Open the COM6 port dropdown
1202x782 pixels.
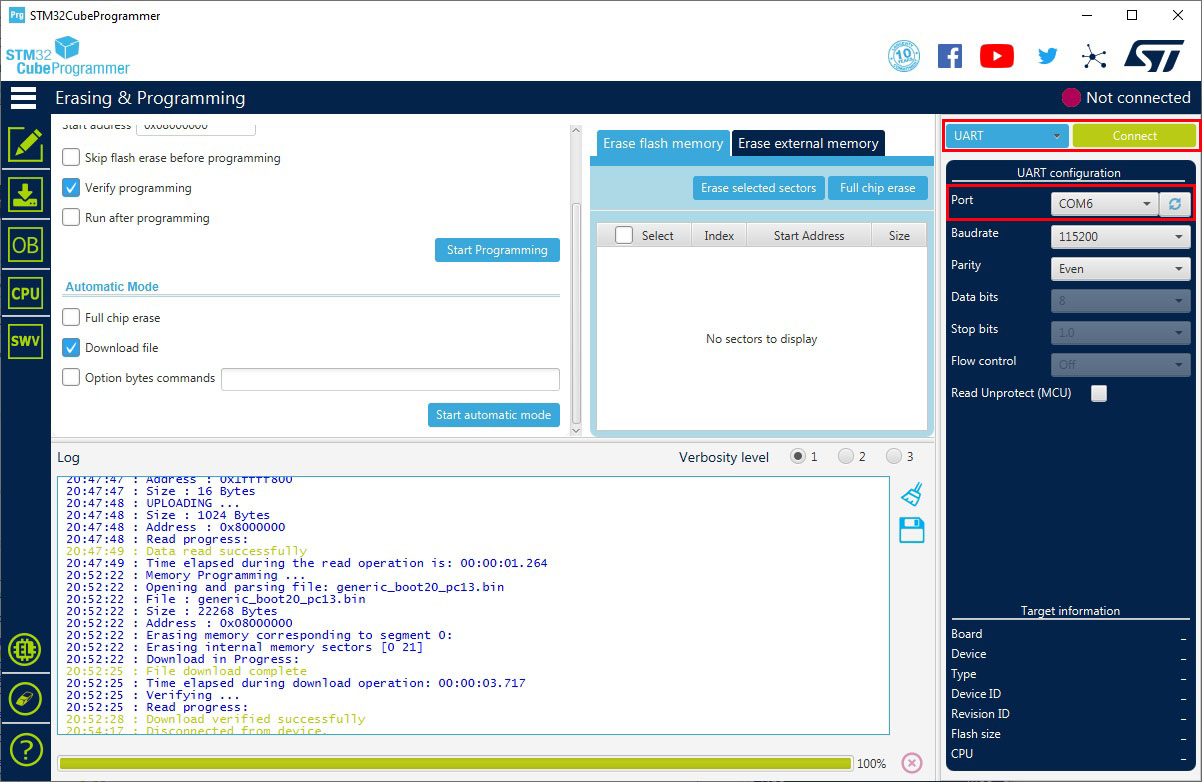click(x=1105, y=204)
